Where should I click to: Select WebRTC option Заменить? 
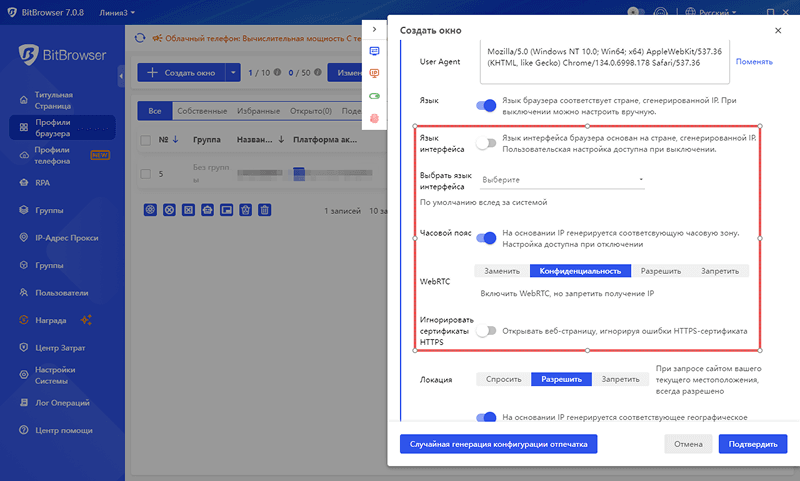coord(502,271)
